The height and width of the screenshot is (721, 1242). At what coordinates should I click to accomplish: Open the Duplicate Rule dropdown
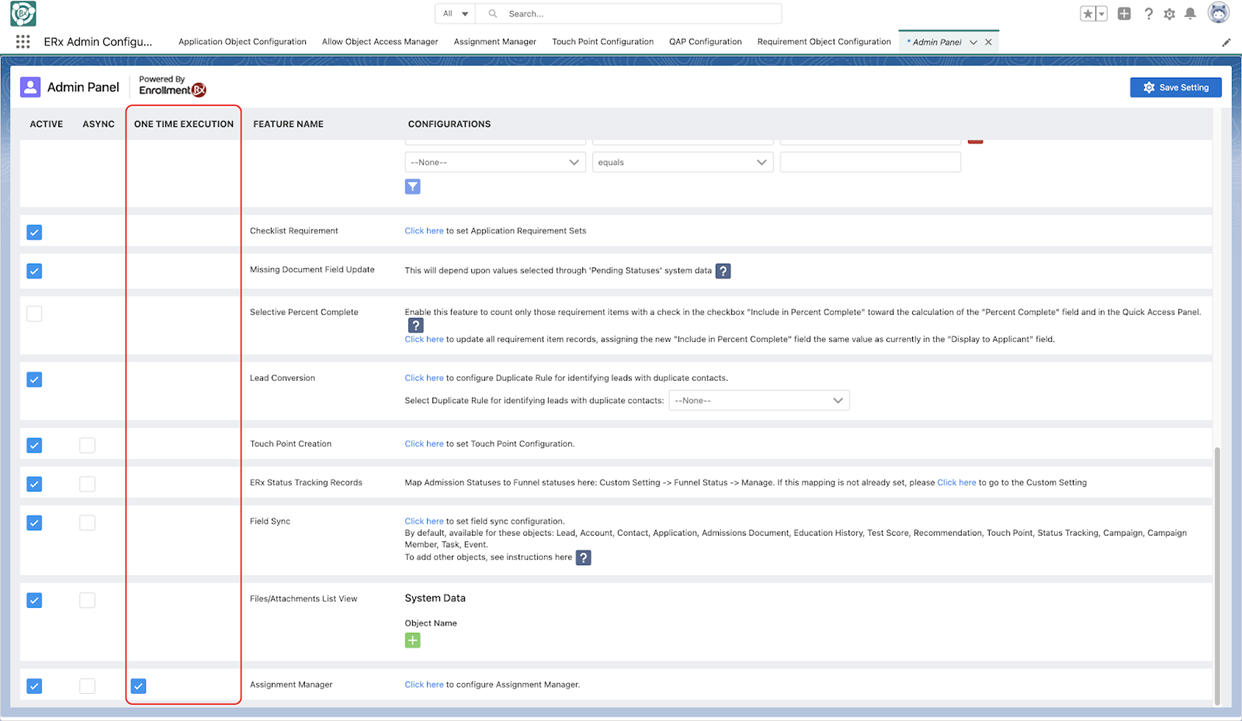click(758, 400)
